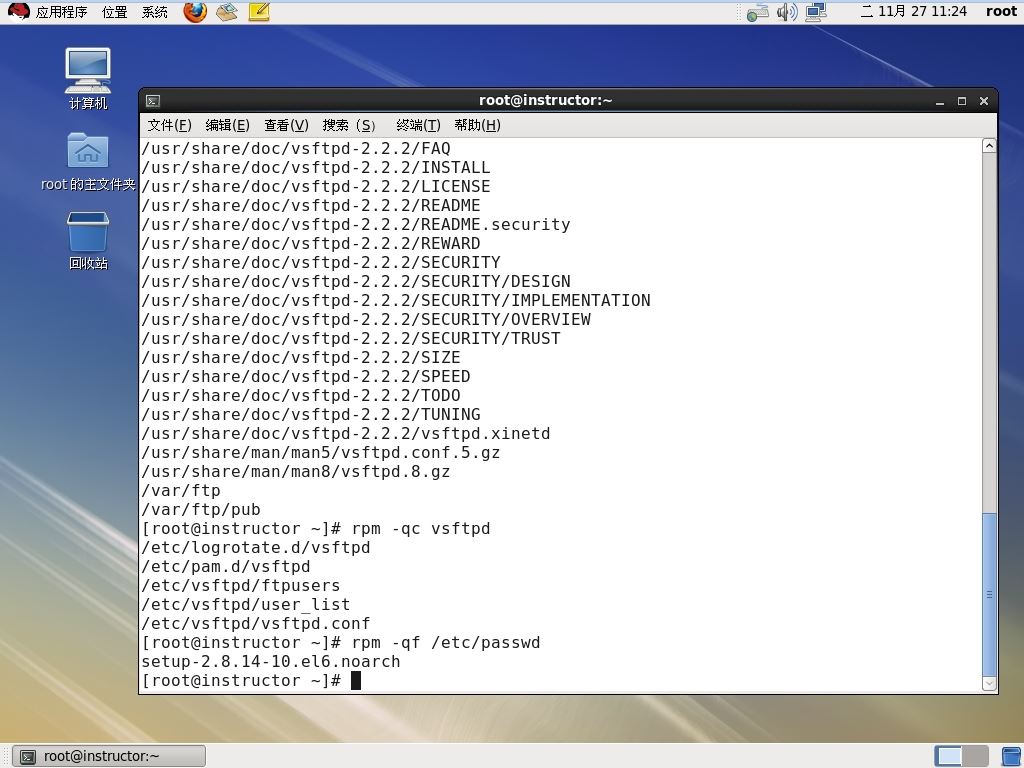Click the line ending README.security
This screenshot has width=1024, height=768.
(x=356, y=225)
